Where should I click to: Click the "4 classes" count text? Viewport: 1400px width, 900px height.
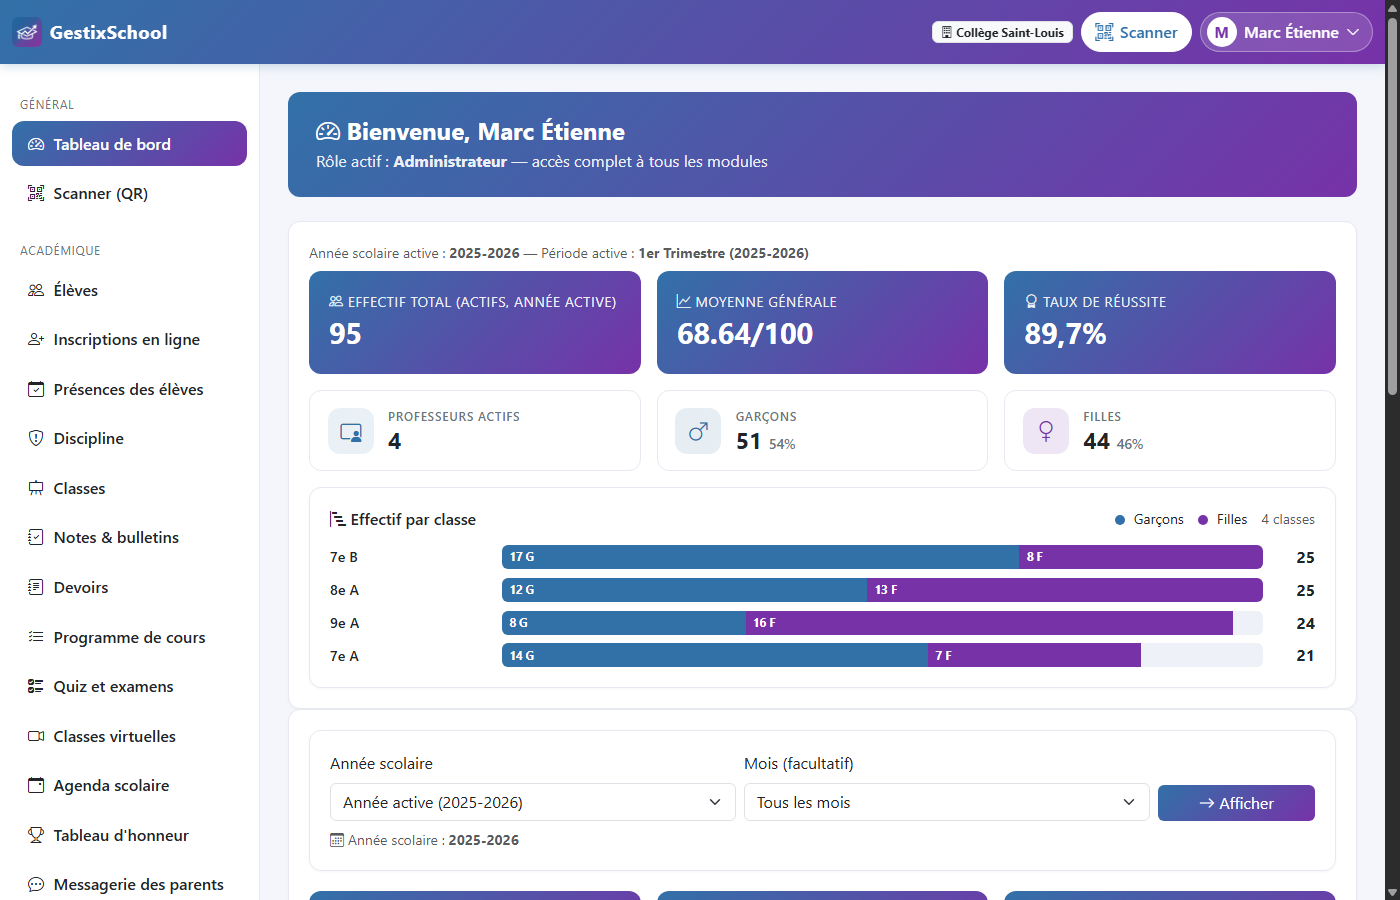click(x=1288, y=520)
